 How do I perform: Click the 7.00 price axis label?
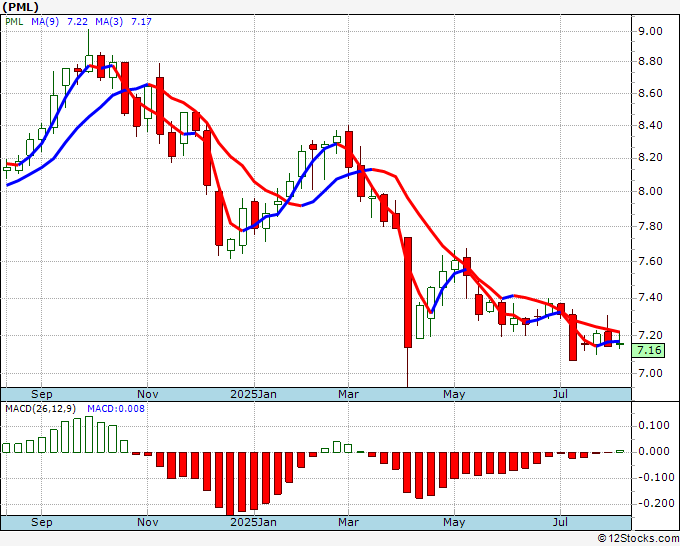[650, 373]
